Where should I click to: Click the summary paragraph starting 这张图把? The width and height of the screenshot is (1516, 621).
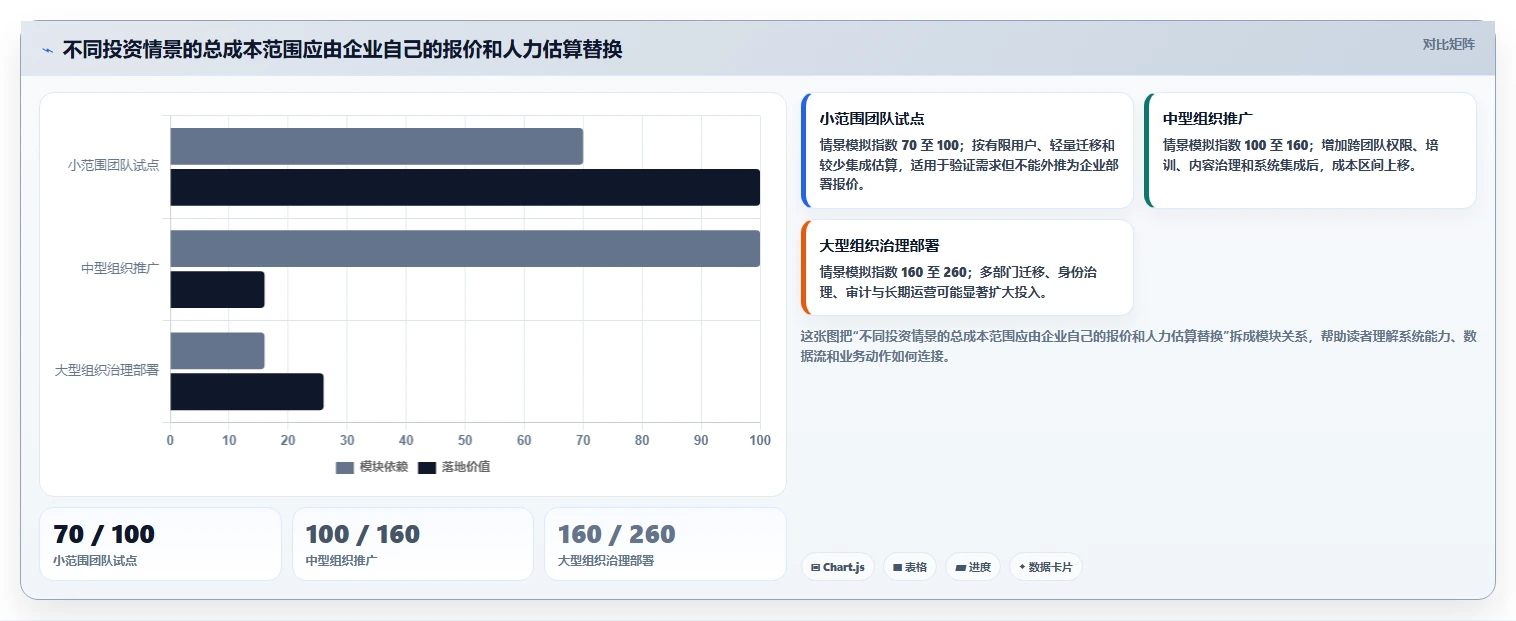1139,346
